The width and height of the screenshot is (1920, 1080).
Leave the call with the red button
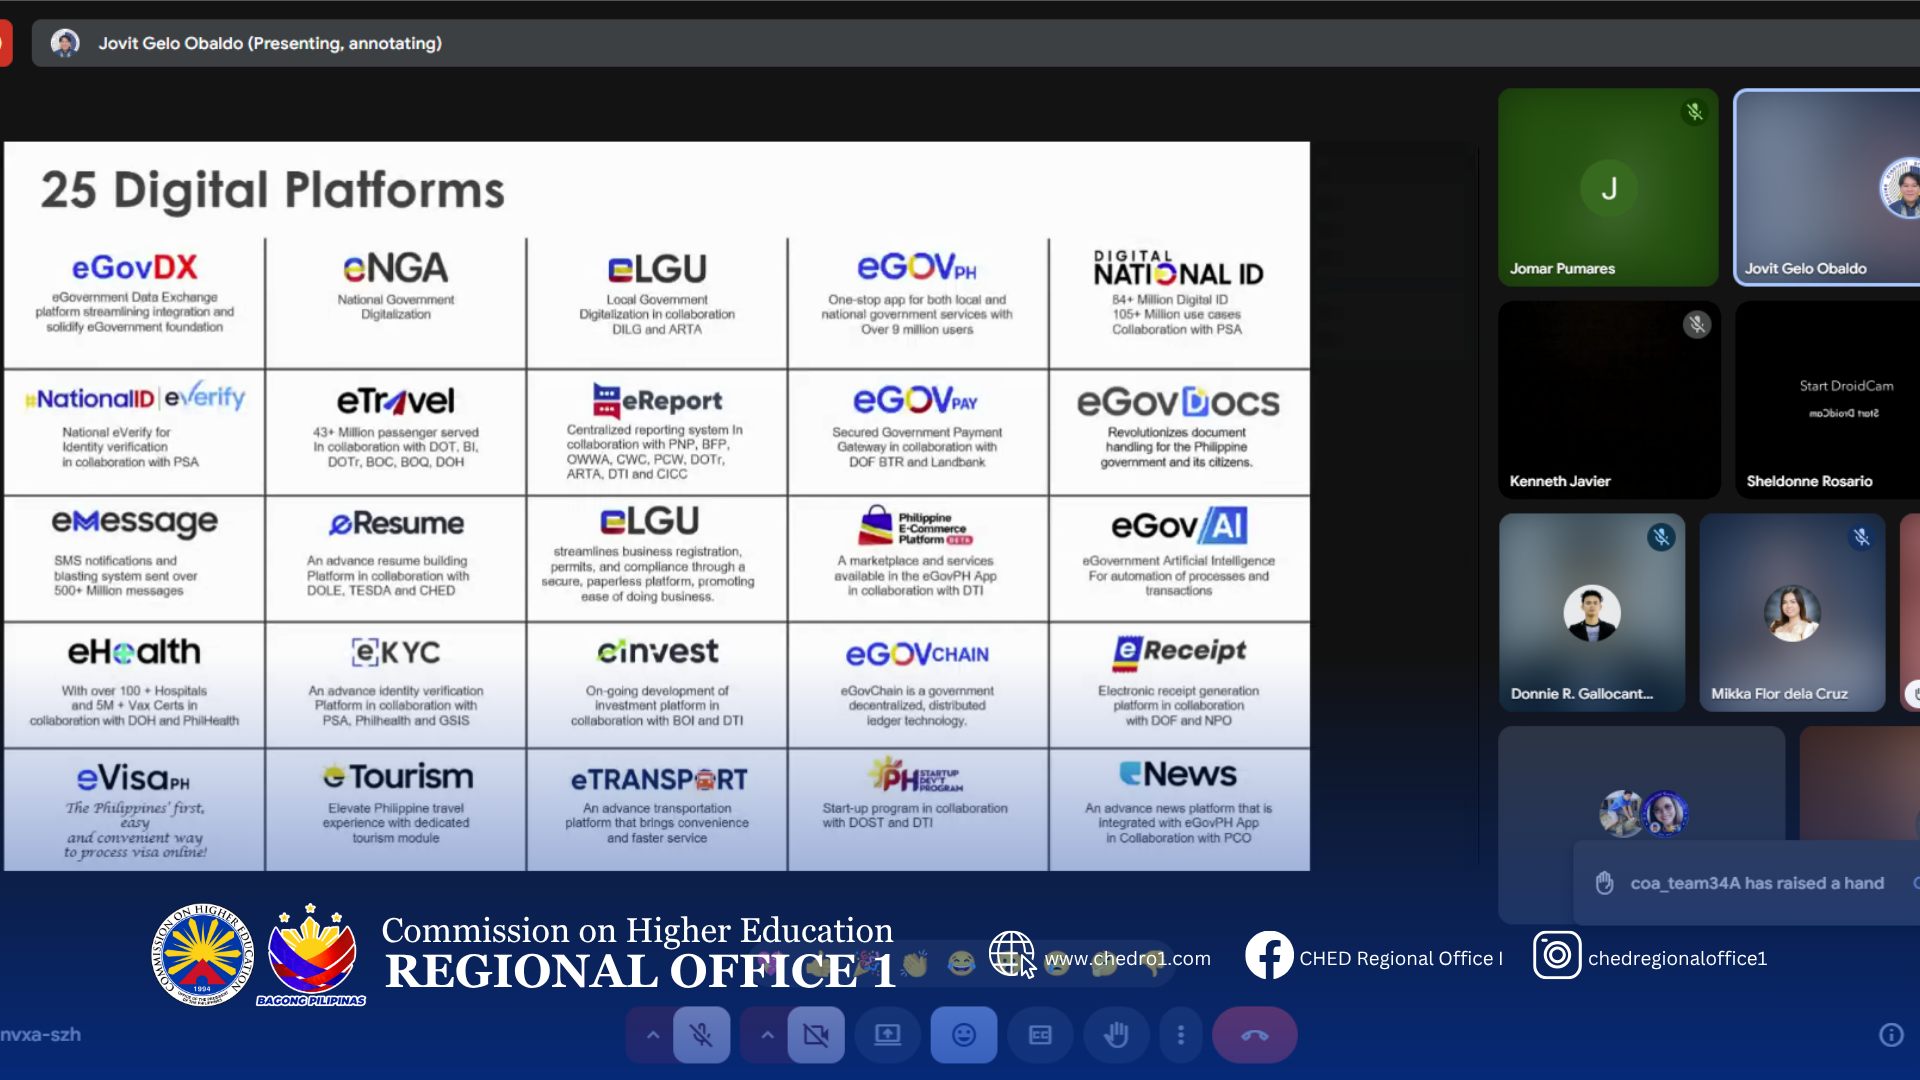[1254, 1035]
